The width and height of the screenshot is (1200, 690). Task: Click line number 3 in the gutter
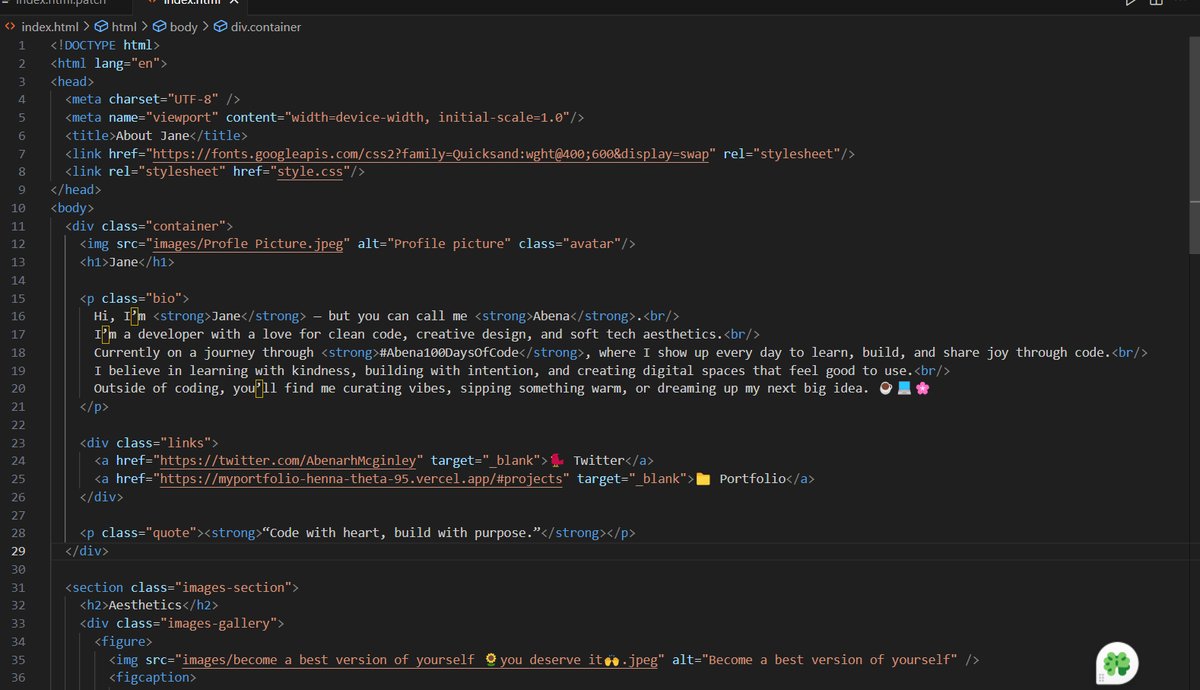pos(21,82)
